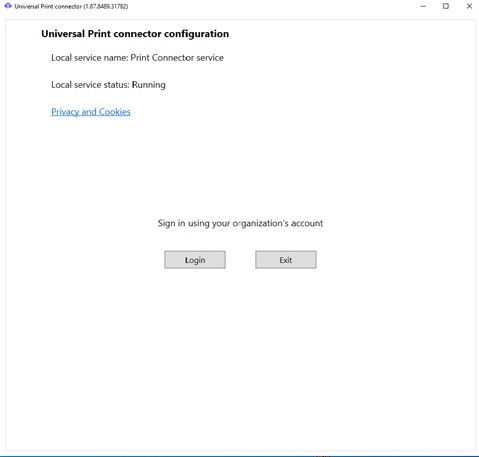Click the blue taskbar strip at screen bottom
The image size is (479, 457).
coord(239,455)
